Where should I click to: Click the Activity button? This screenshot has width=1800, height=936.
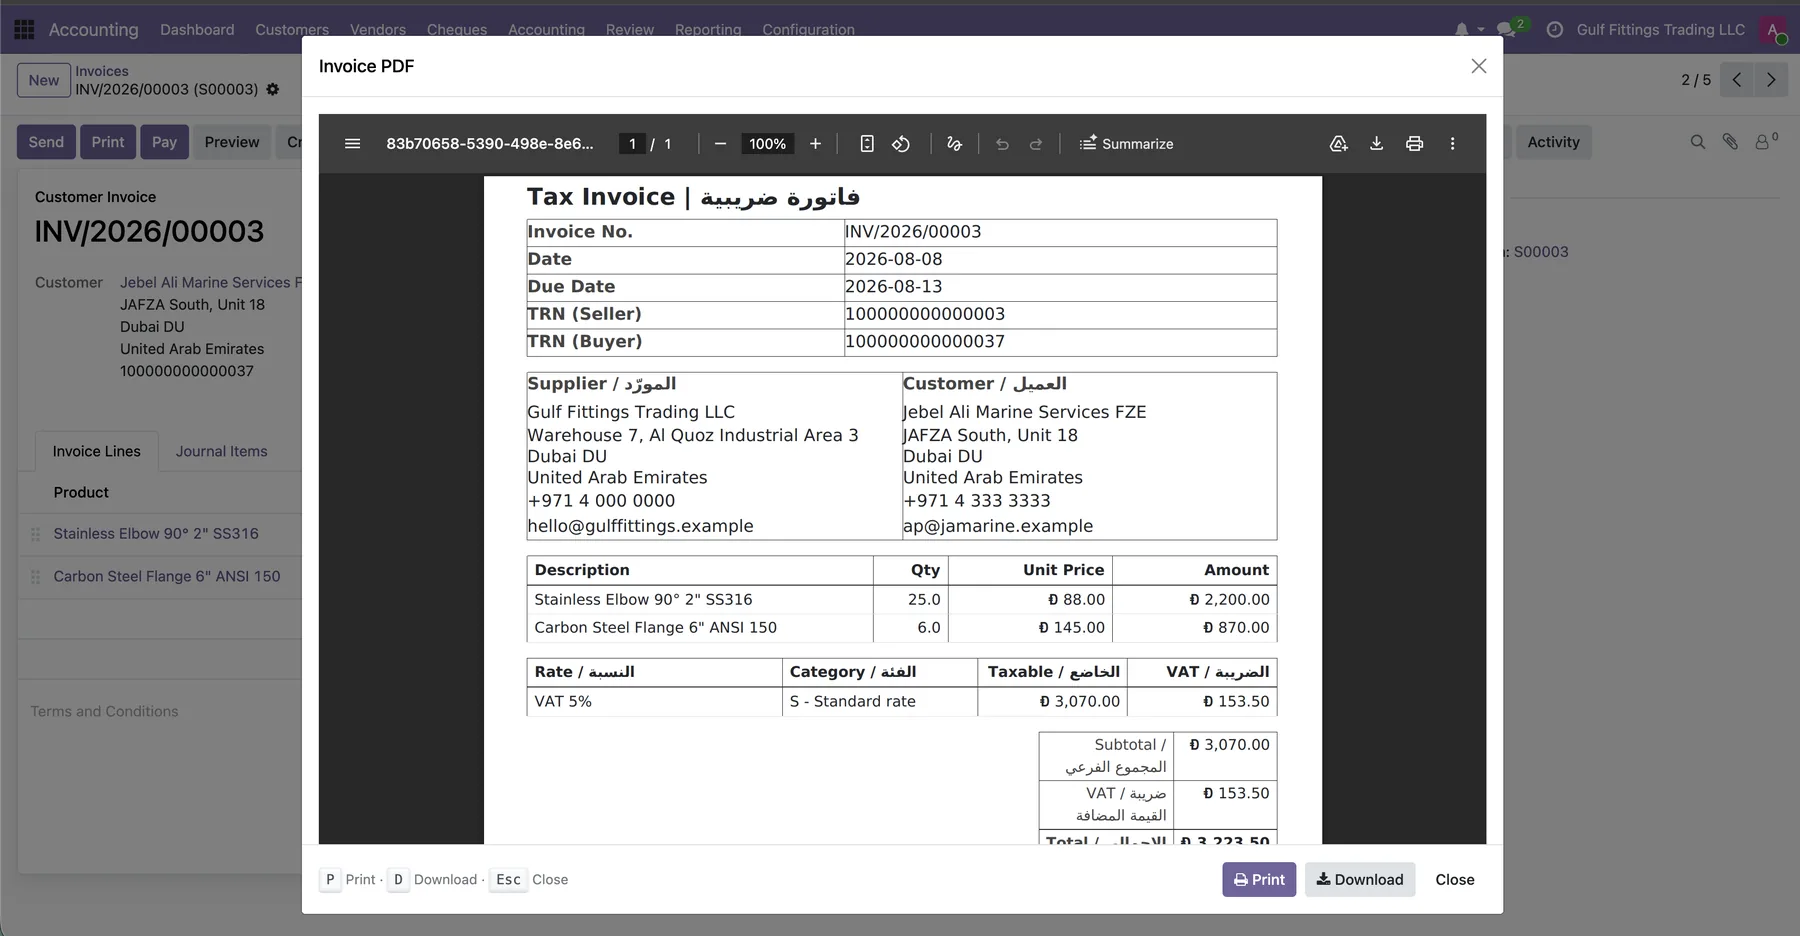[x=1553, y=142]
